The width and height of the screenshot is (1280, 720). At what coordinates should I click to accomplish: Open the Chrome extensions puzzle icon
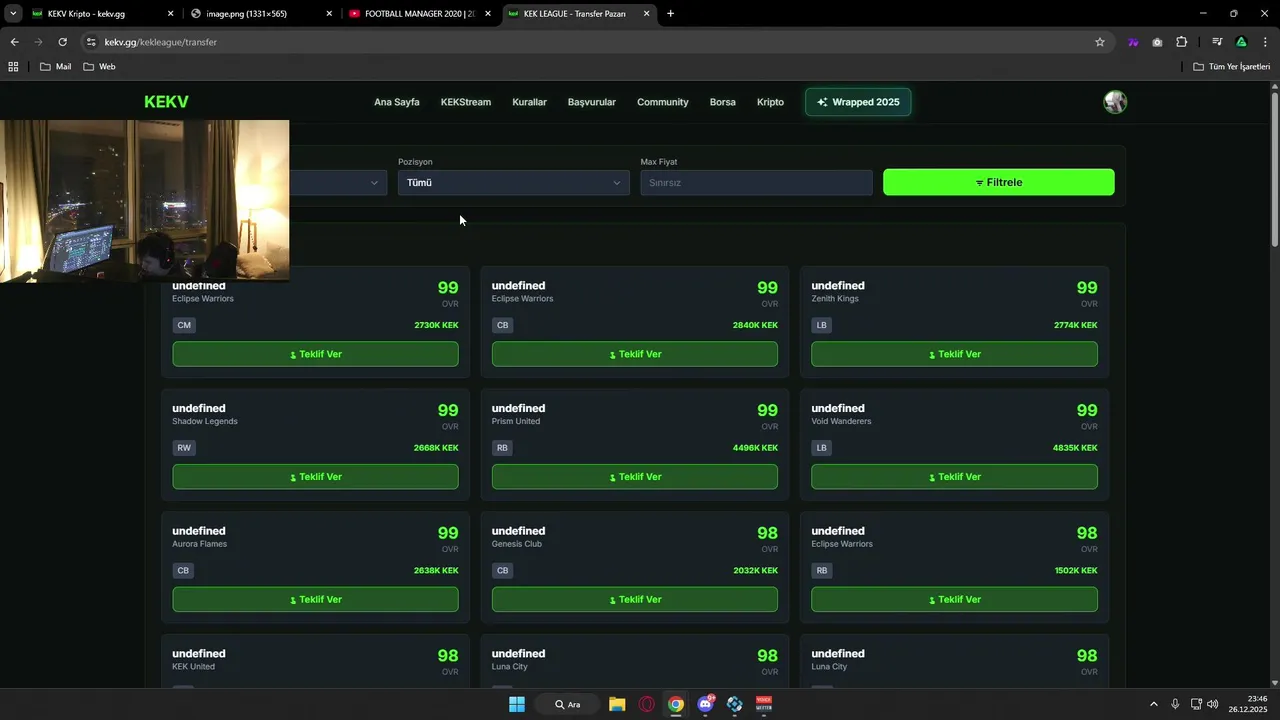click(1181, 42)
